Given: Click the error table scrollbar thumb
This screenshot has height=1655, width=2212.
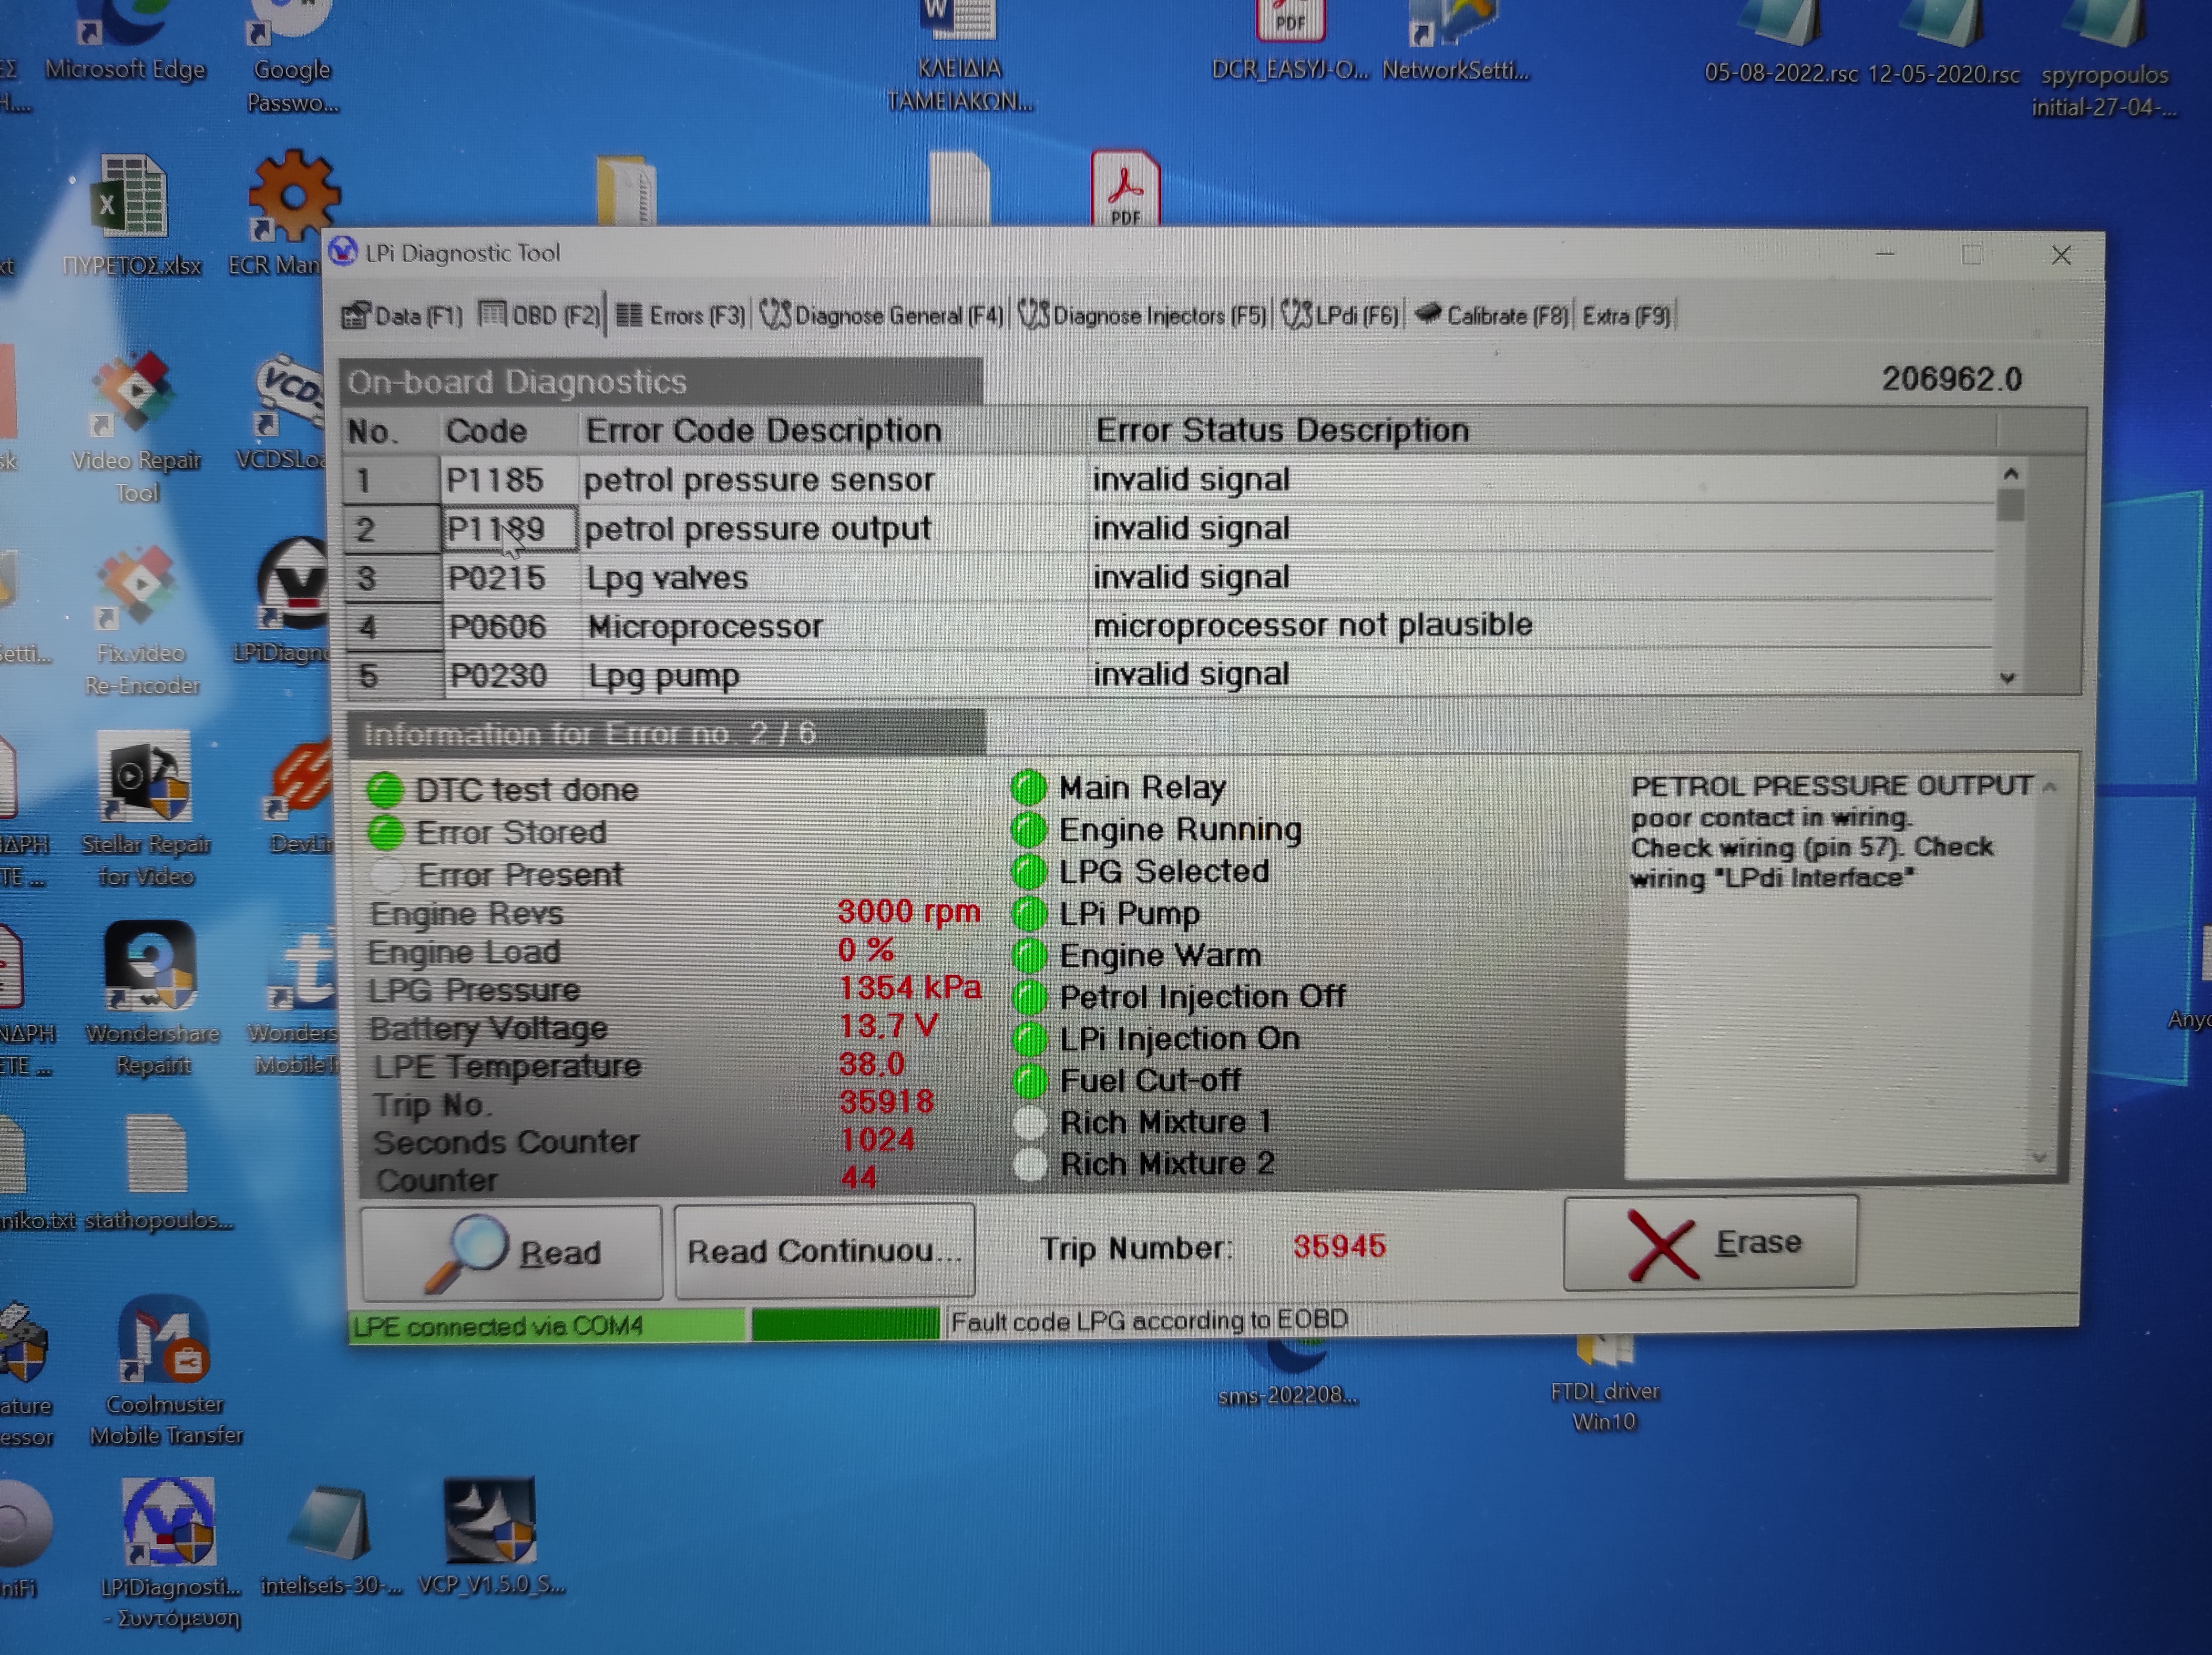Looking at the screenshot, I should (2010, 505).
